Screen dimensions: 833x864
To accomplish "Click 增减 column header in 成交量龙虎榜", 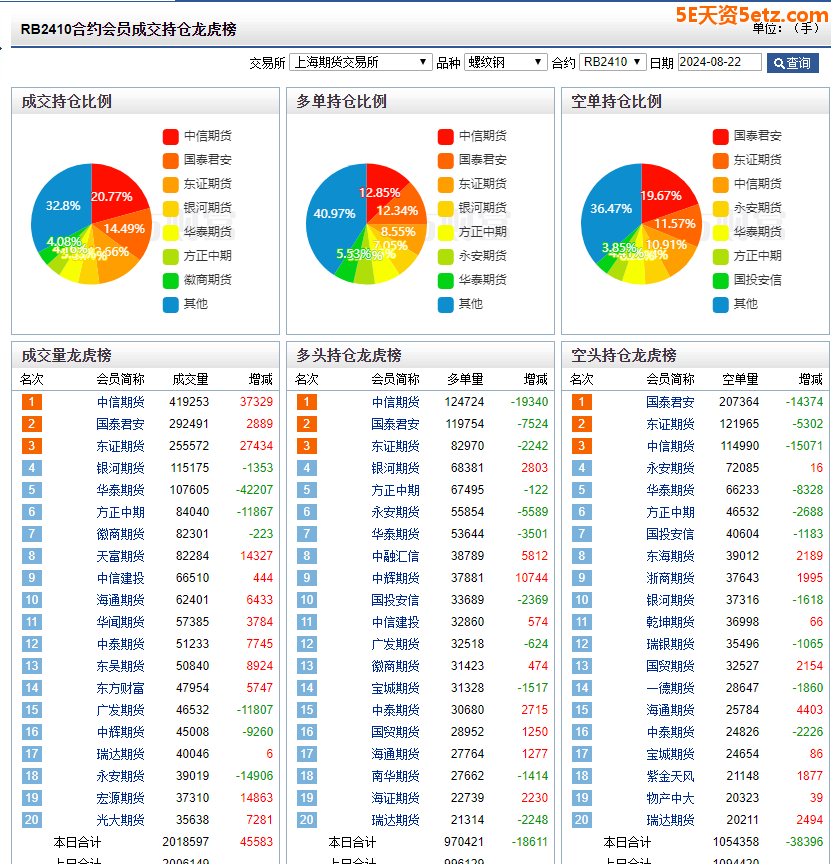I will click(x=260, y=380).
